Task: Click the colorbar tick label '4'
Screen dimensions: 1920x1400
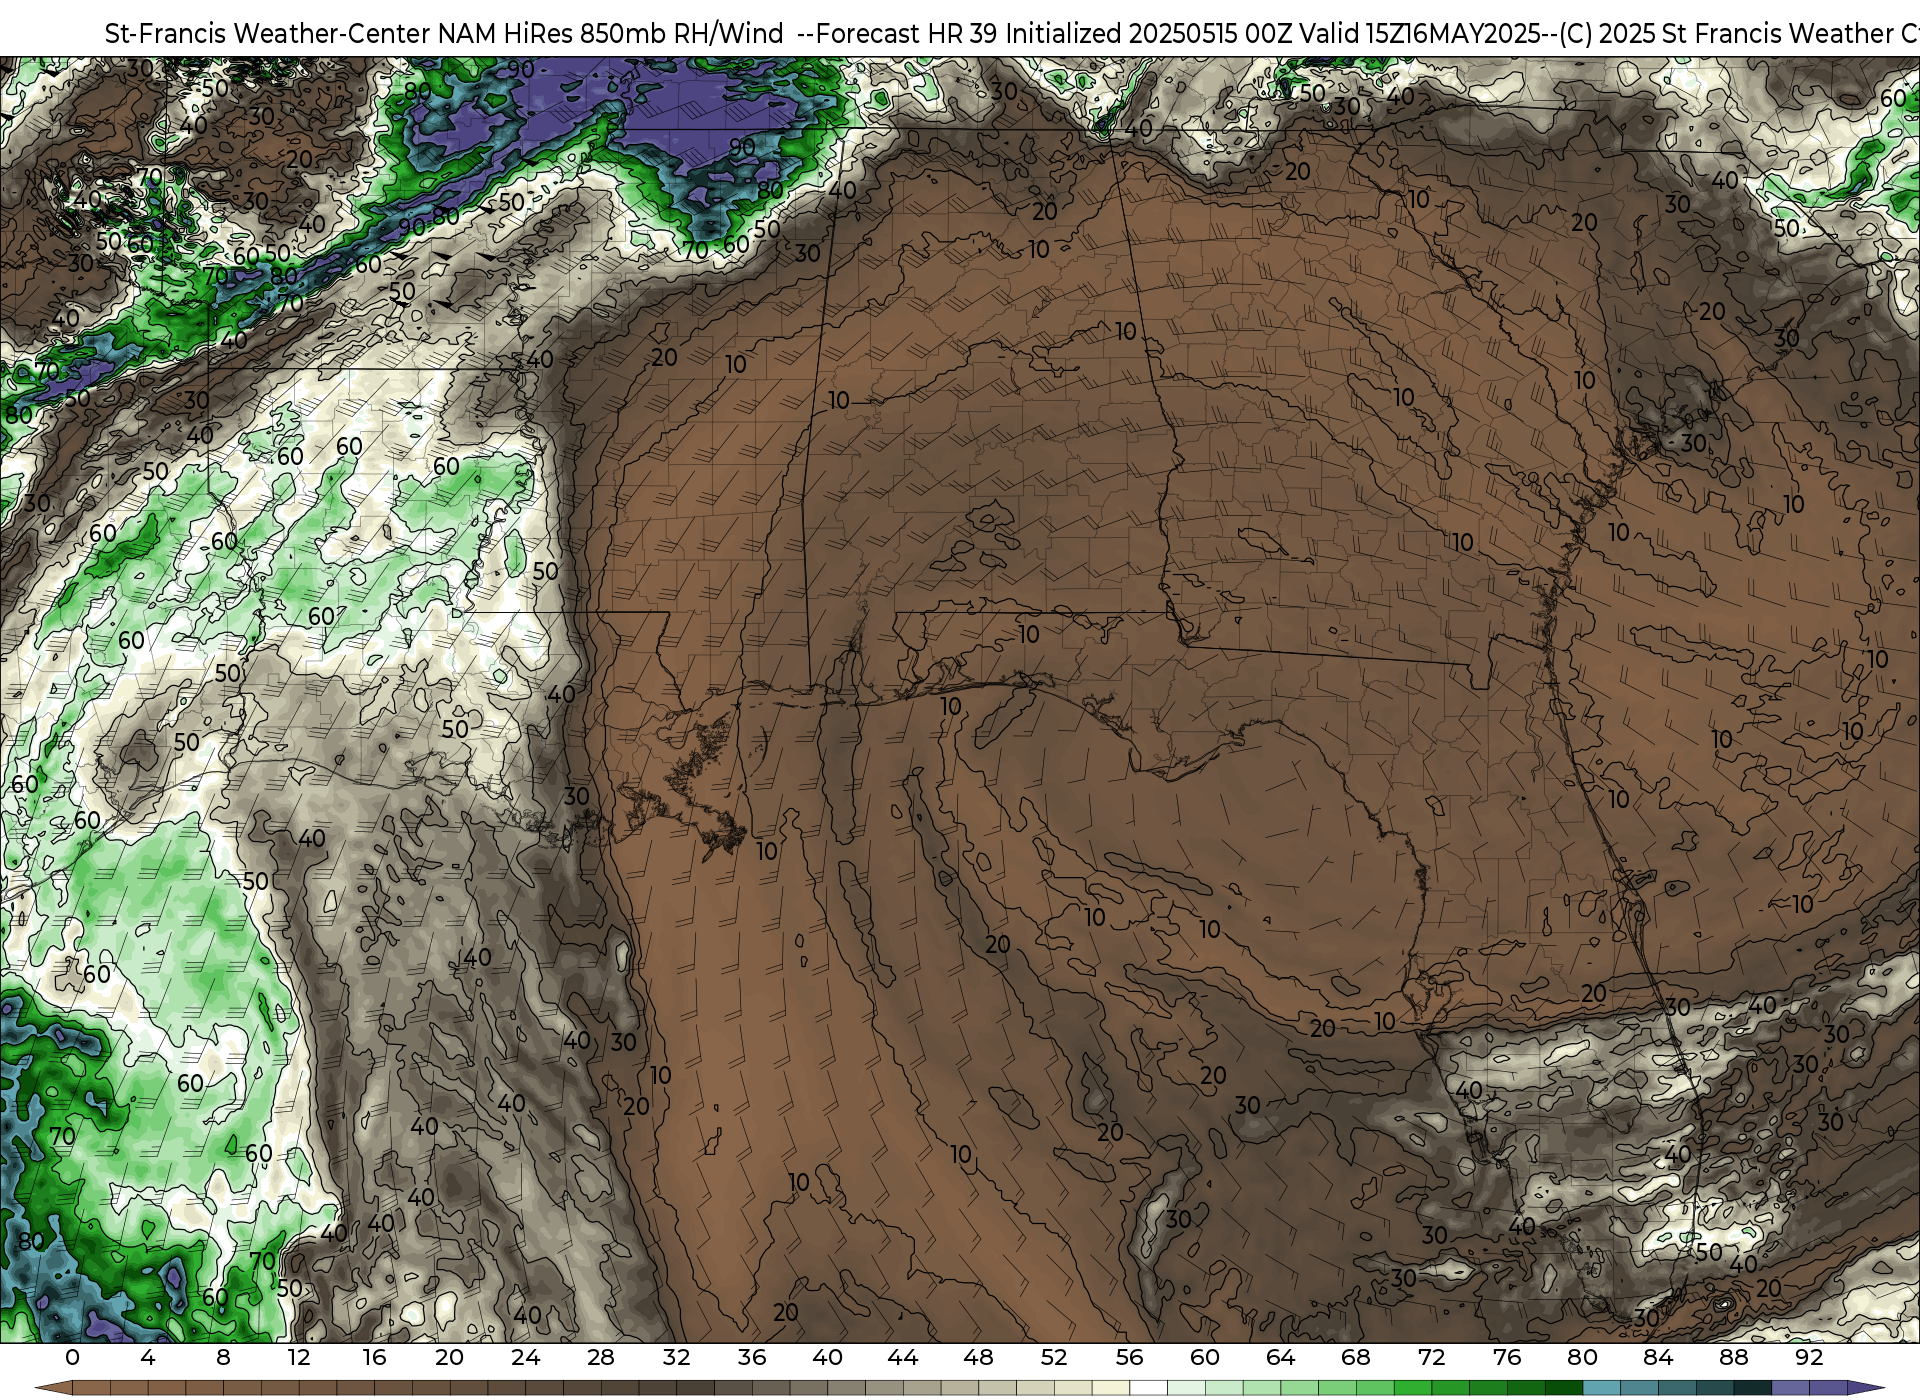Action: [x=148, y=1357]
